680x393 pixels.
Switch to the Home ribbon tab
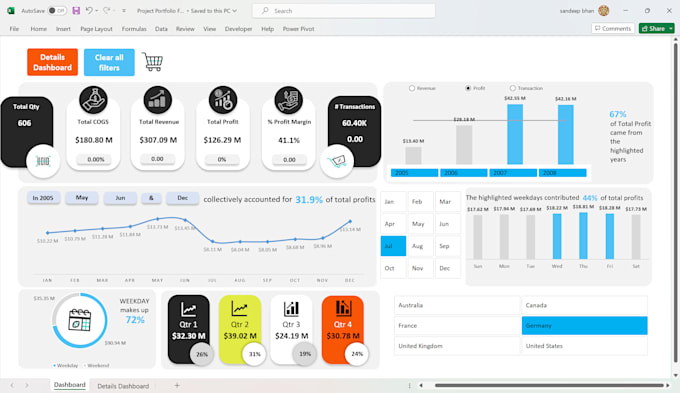pos(39,29)
